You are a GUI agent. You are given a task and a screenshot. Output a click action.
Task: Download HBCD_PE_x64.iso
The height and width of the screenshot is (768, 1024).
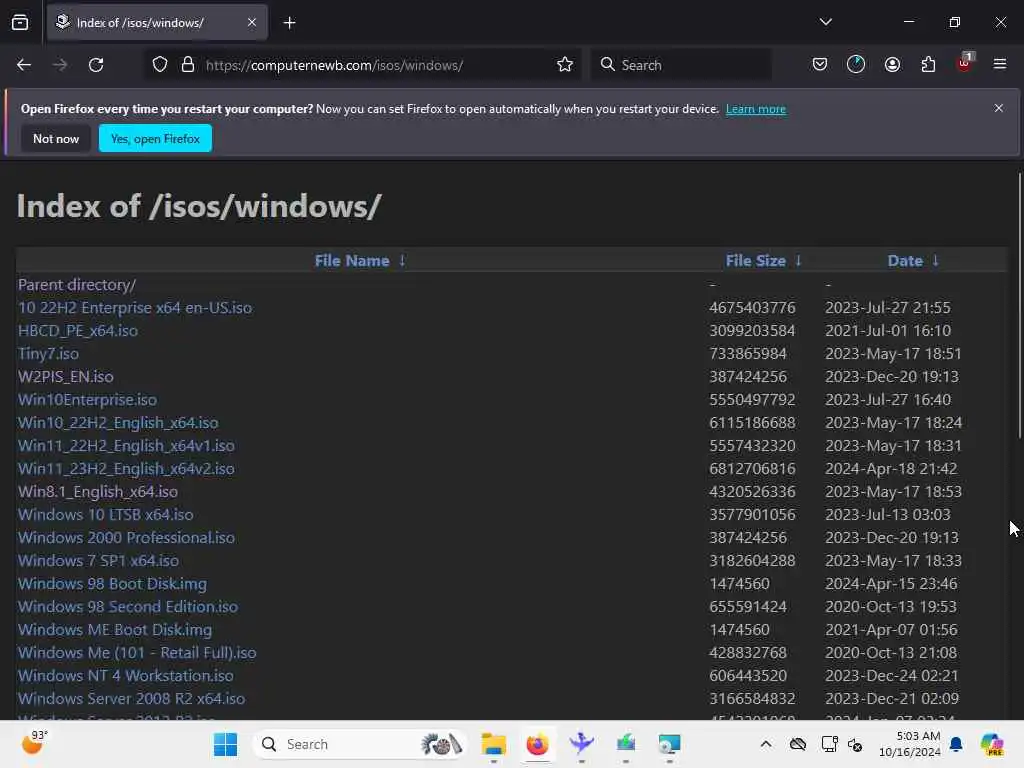(x=78, y=330)
